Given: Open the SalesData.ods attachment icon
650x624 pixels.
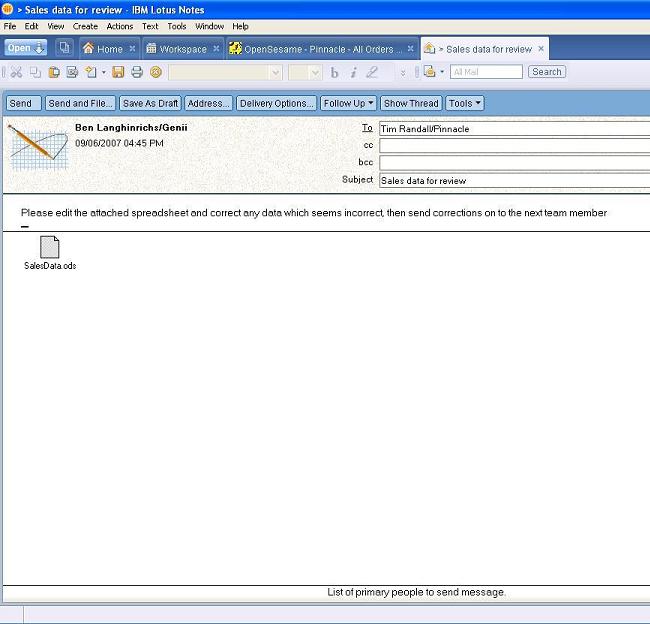Looking at the screenshot, I should tap(50, 247).
